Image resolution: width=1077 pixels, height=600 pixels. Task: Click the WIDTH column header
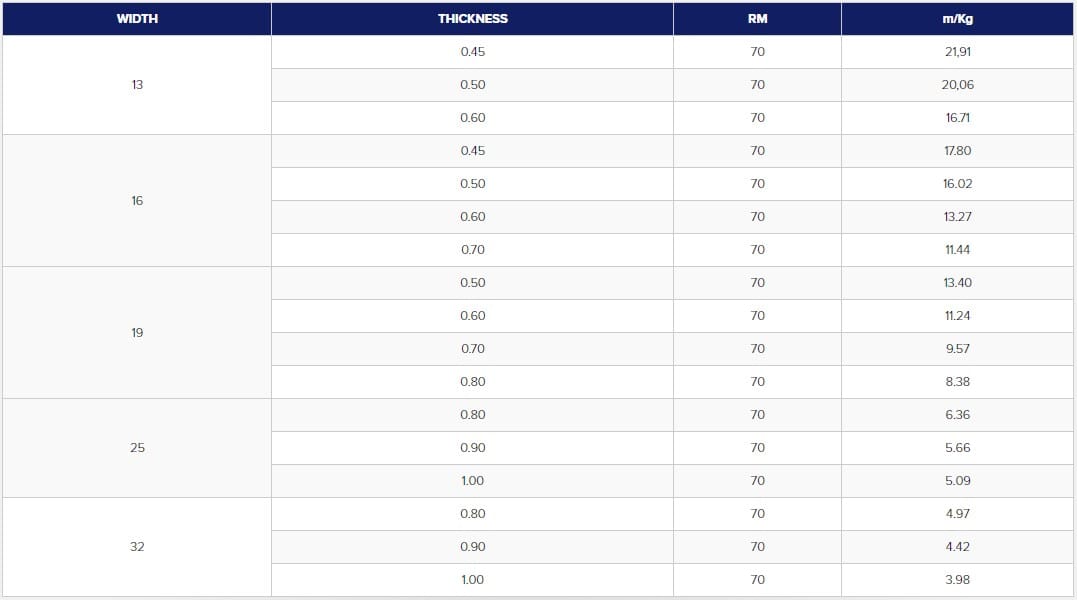137,19
